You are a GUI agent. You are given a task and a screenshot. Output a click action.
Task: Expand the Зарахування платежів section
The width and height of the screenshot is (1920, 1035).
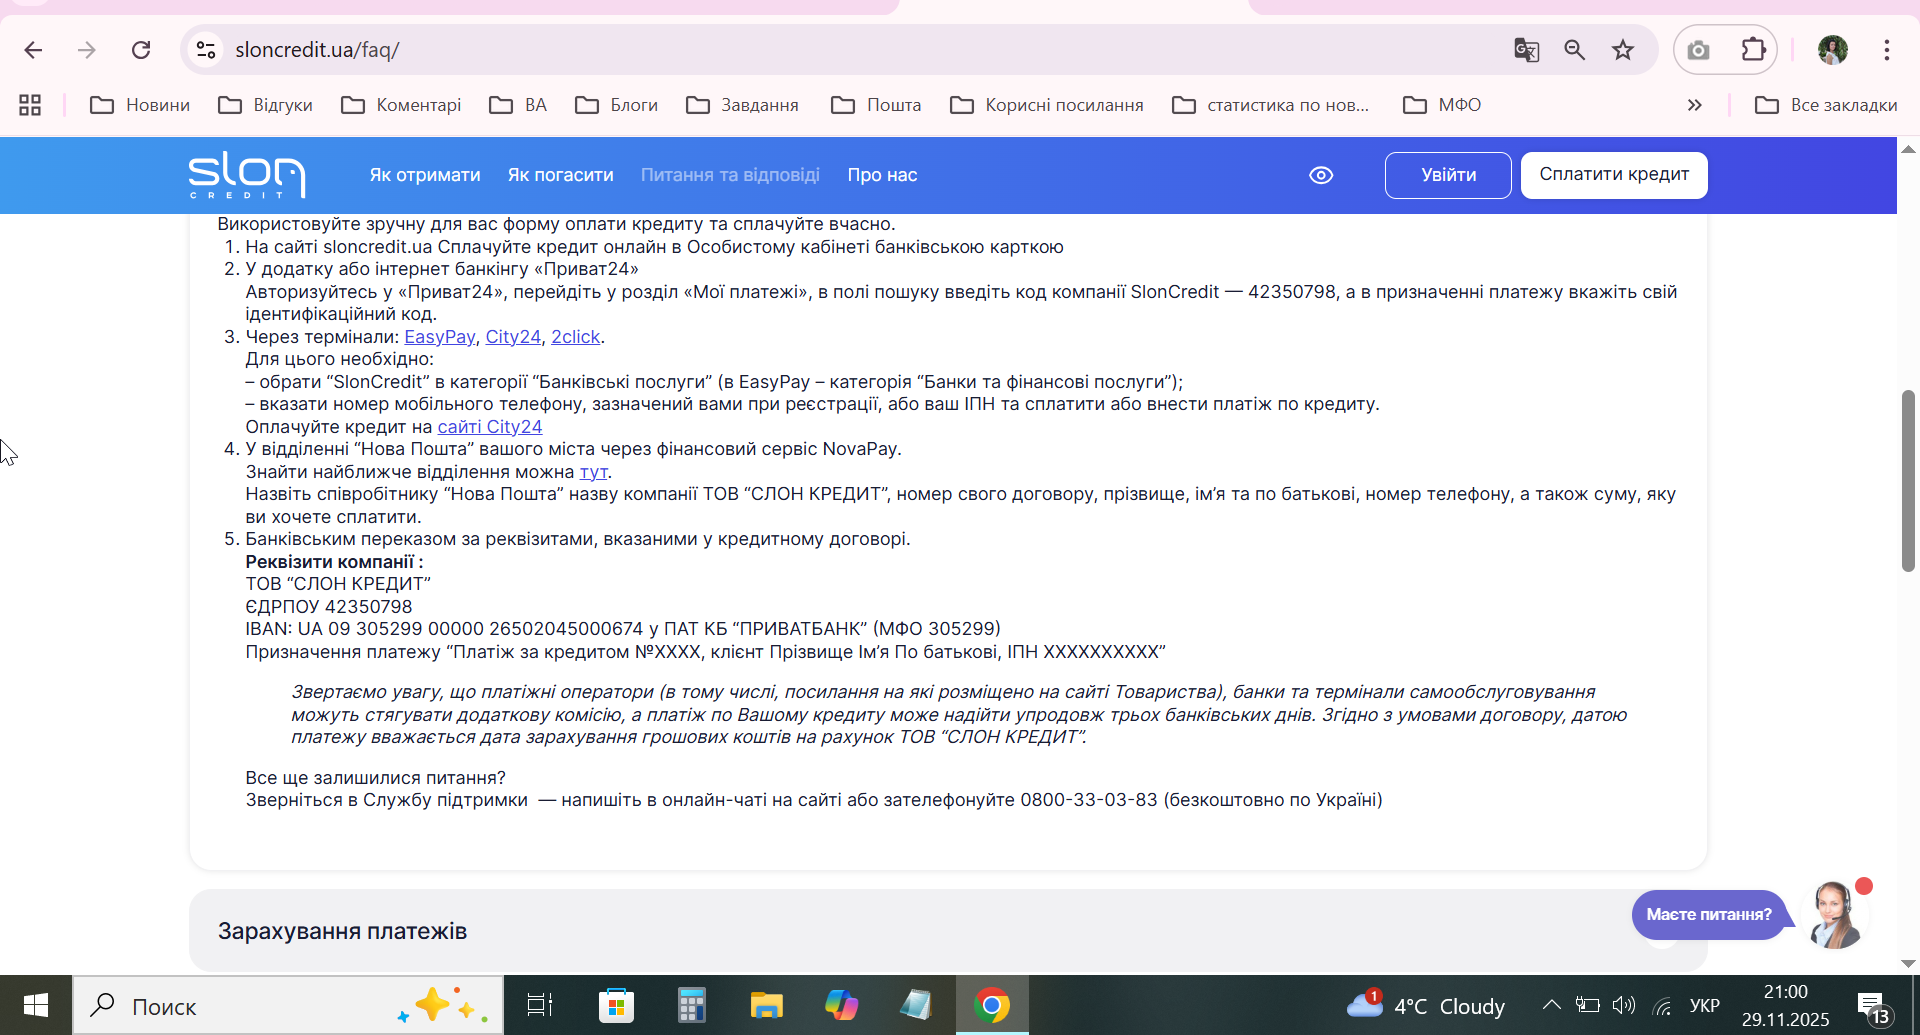pos(948,931)
